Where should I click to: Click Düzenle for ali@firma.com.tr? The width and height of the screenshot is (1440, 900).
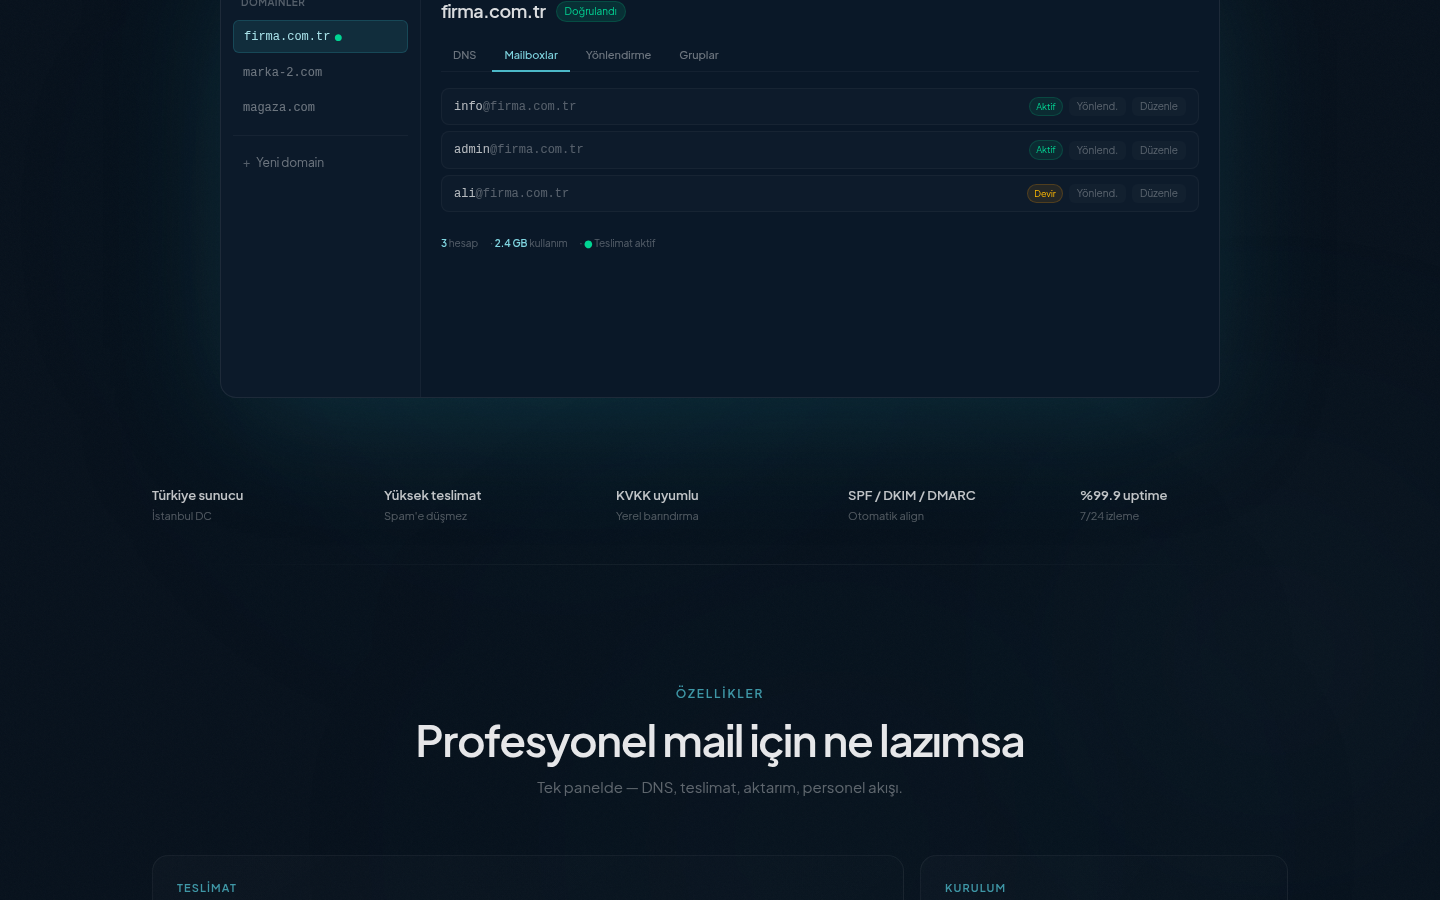pyautogui.click(x=1159, y=193)
